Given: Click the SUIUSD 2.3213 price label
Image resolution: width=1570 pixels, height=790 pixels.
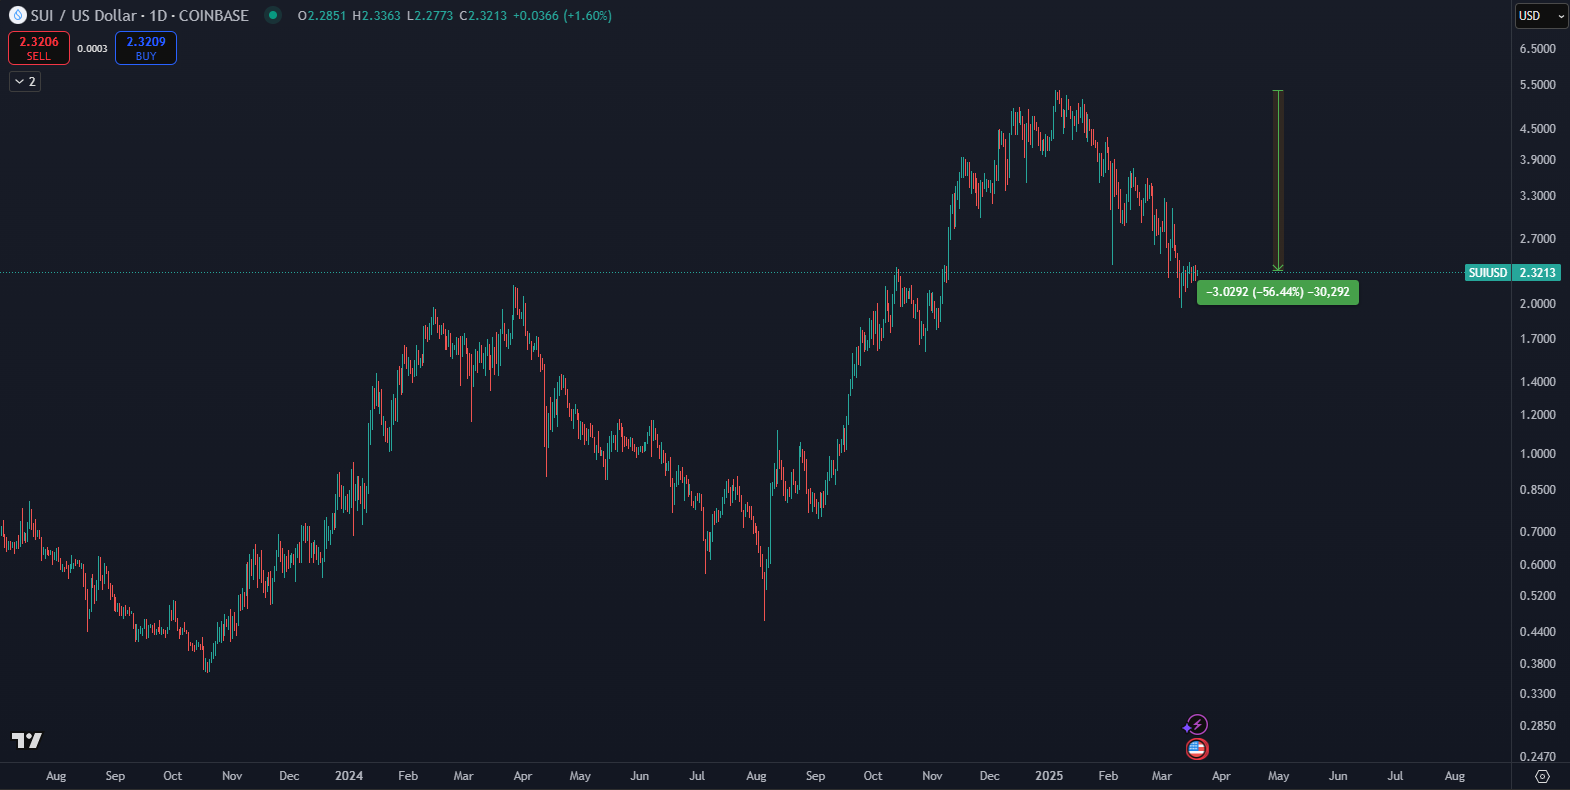Looking at the screenshot, I should coord(1512,273).
